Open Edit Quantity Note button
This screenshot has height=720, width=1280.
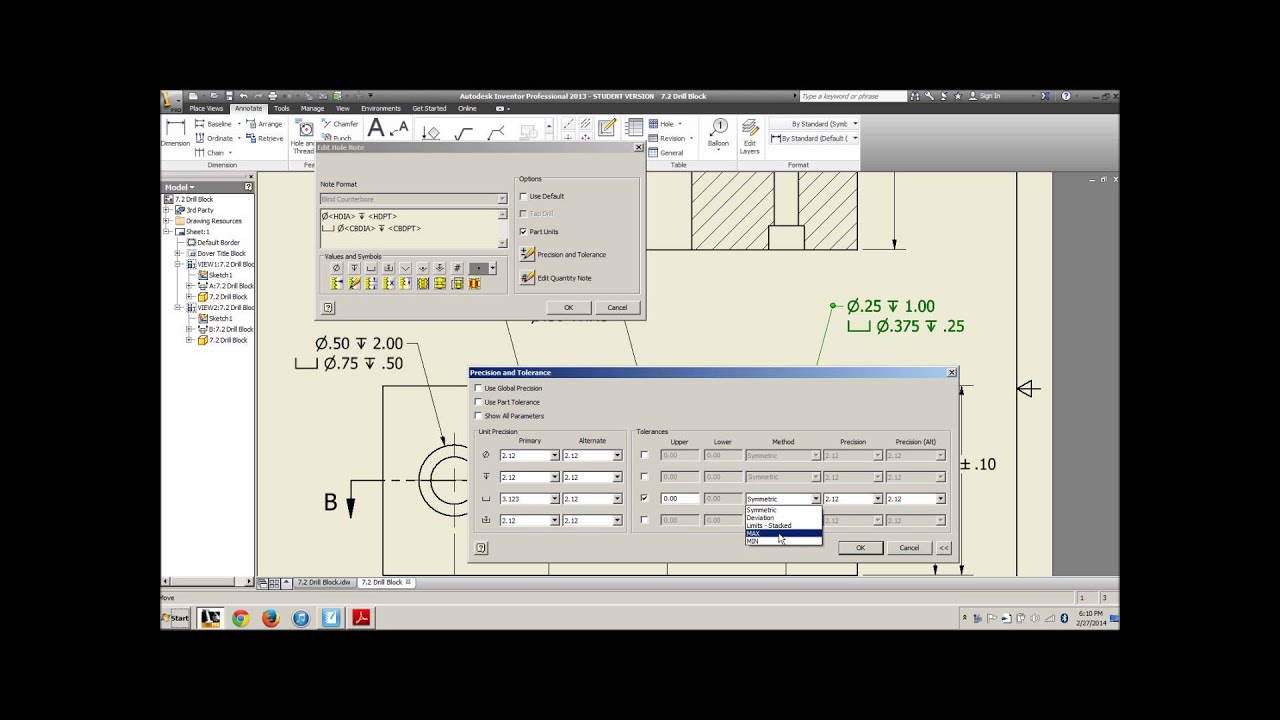(x=528, y=278)
